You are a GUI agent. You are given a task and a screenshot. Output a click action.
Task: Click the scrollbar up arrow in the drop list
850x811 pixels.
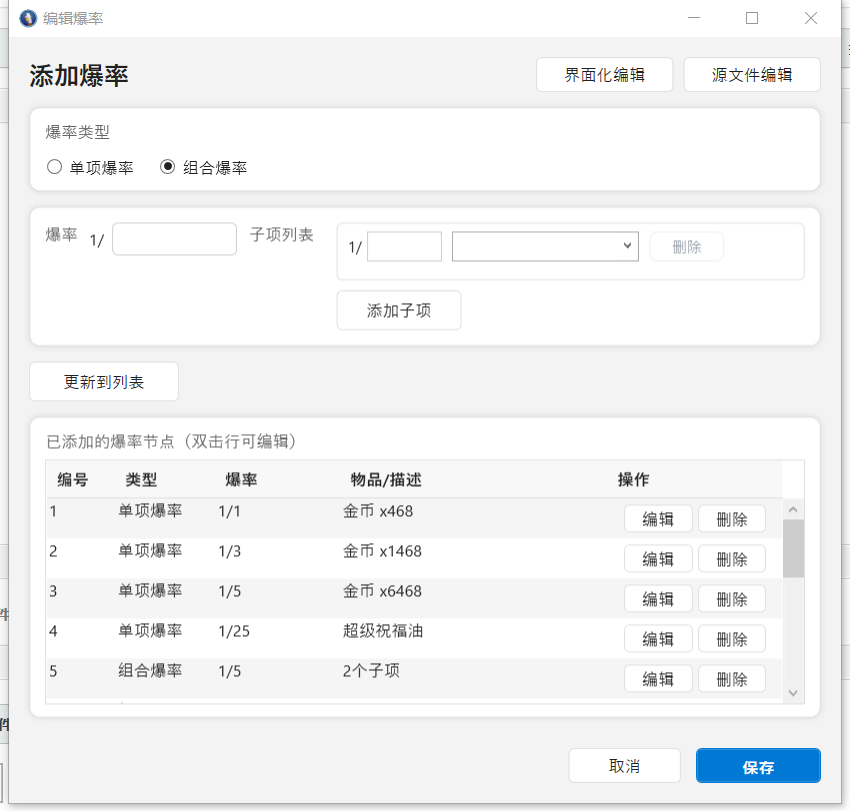point(792,508)
